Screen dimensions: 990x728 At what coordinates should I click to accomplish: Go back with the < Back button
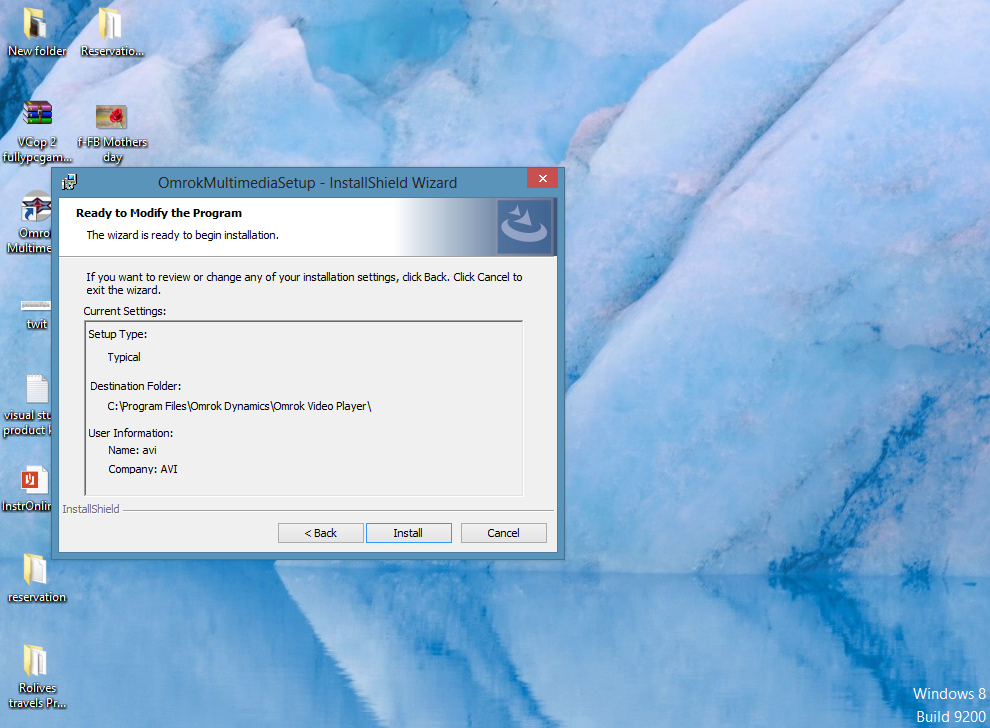pyautogui.click(x=321, y=533)
